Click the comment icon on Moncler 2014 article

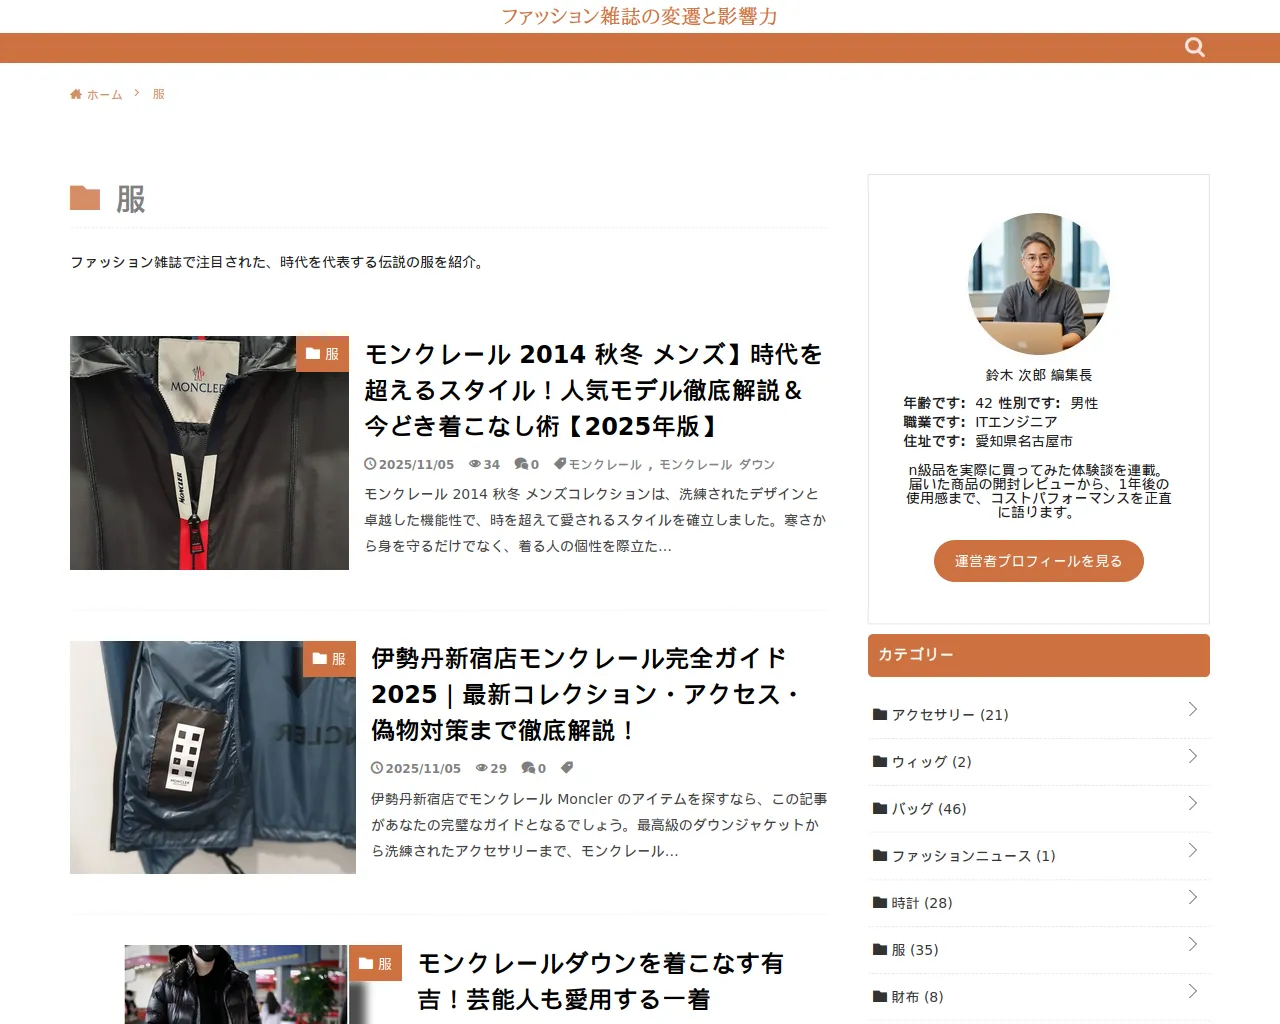pos(521,464)
